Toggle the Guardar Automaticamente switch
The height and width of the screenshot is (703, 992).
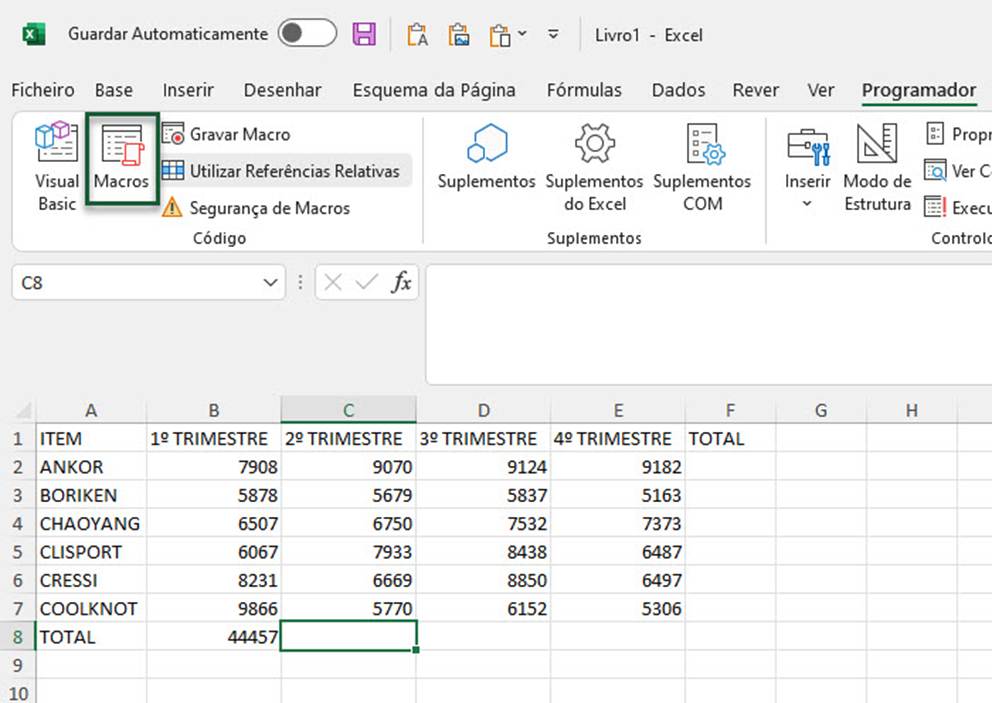pyautogui.click(x=307, y=33)
